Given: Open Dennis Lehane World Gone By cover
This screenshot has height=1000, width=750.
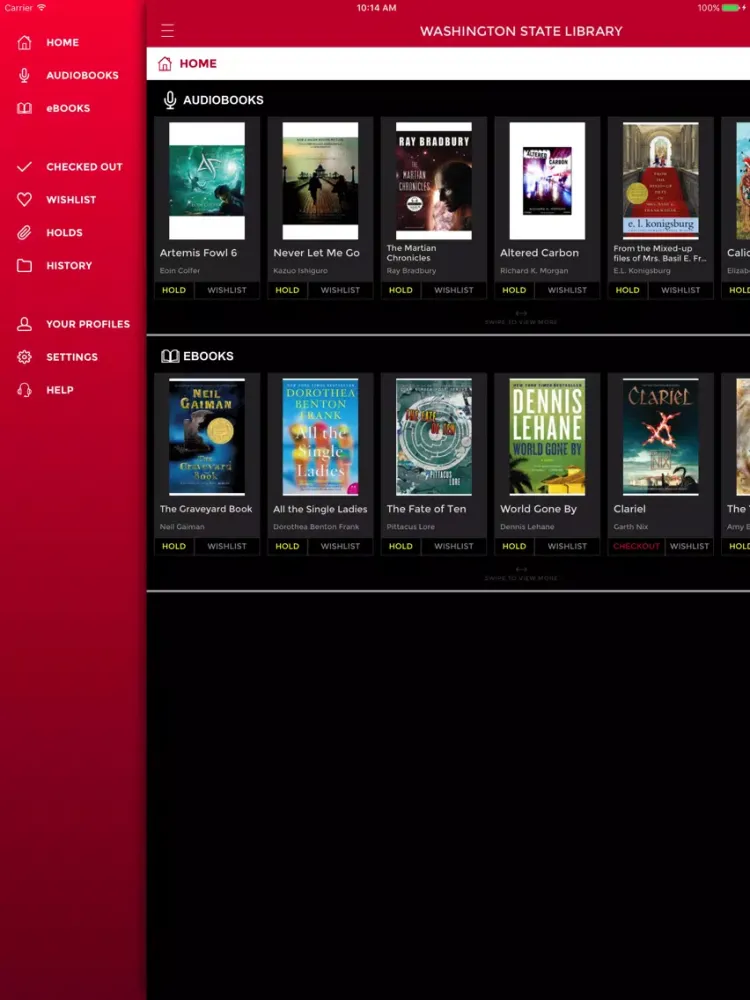Looking at the screenshot, I should pyautogui.click(x=547, y=437).
